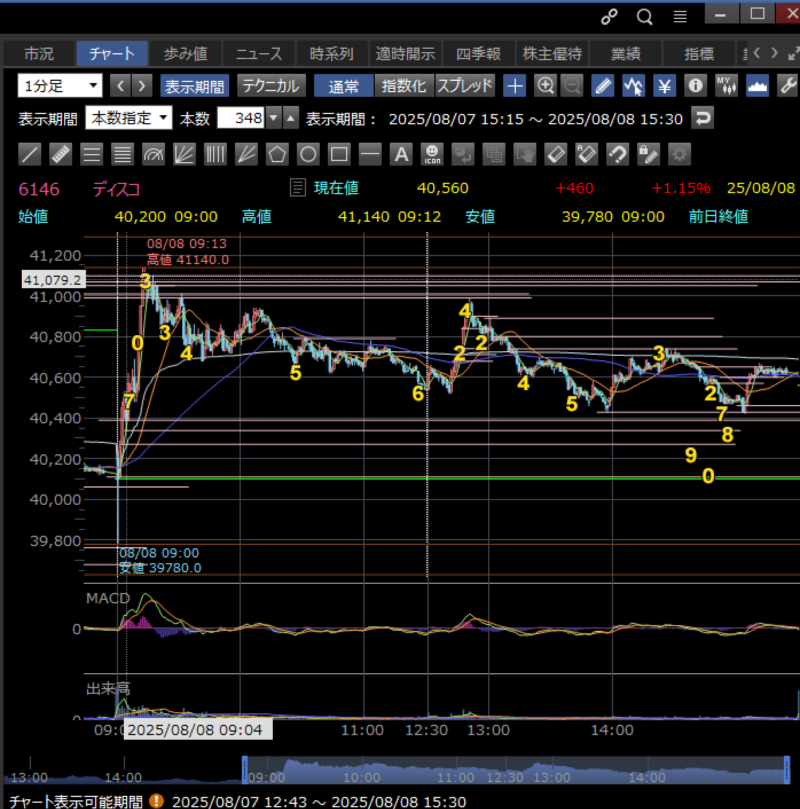
Task: Switch to the 歩み値 tab
Action: click(185, 54)
